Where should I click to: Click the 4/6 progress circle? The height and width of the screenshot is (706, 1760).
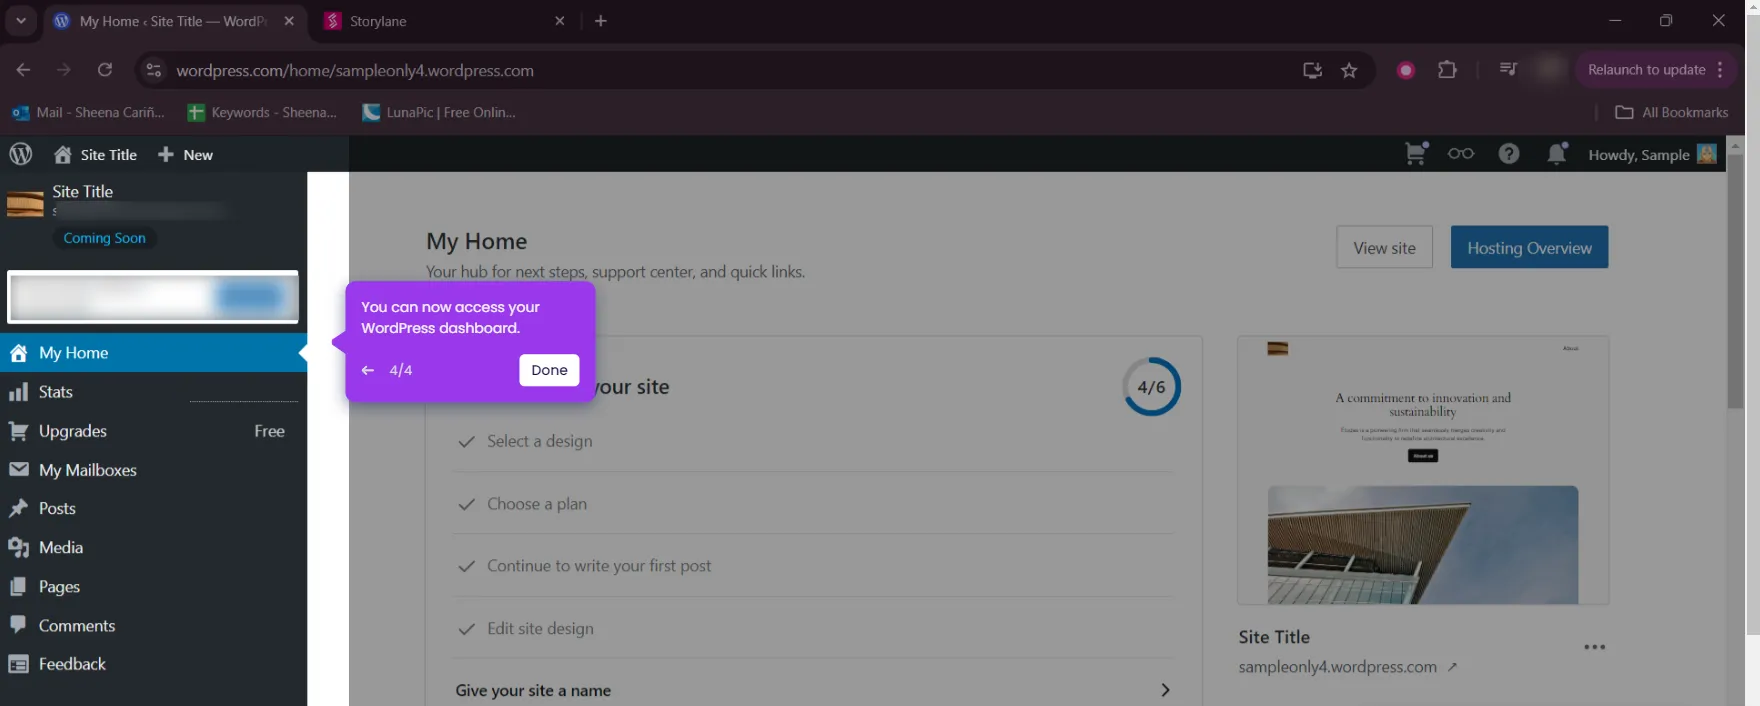1151,387
